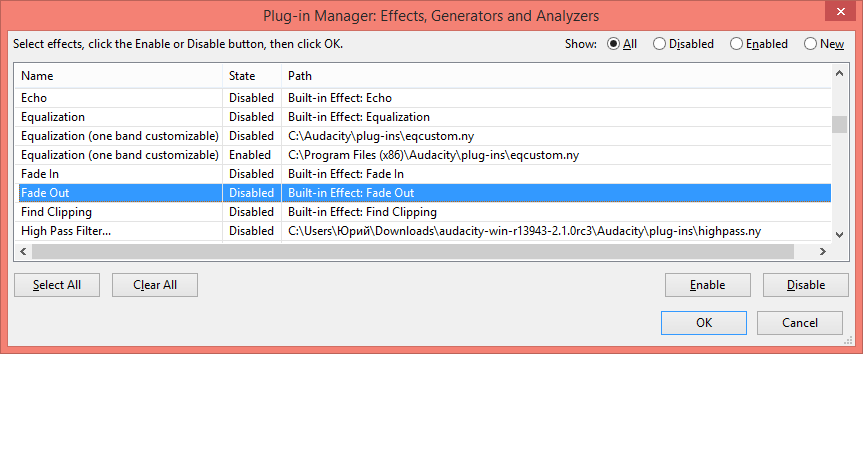Sort by the Name column header

tap(118, 76)
